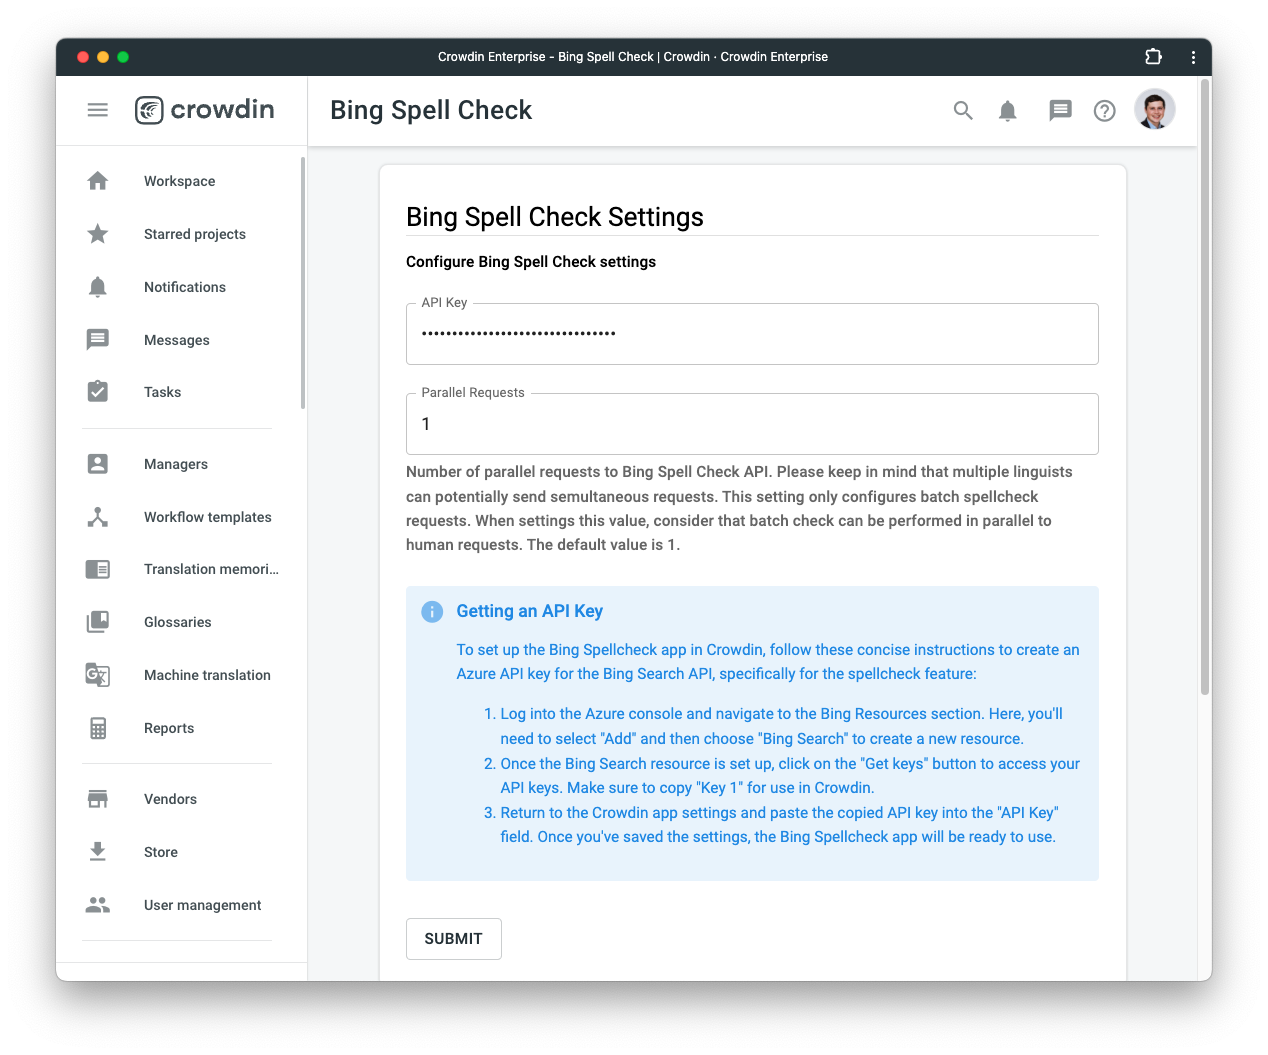
Task: Click the Translation memories icon
Action: tap(98, 569)
